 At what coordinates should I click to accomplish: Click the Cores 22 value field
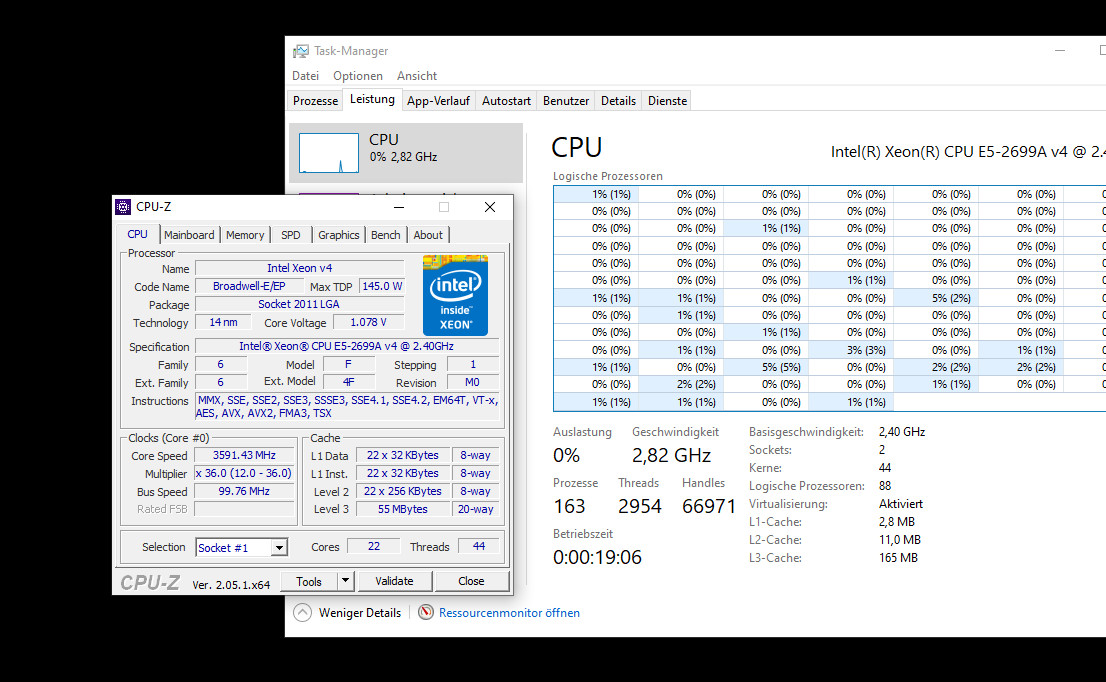click(374, 547)
